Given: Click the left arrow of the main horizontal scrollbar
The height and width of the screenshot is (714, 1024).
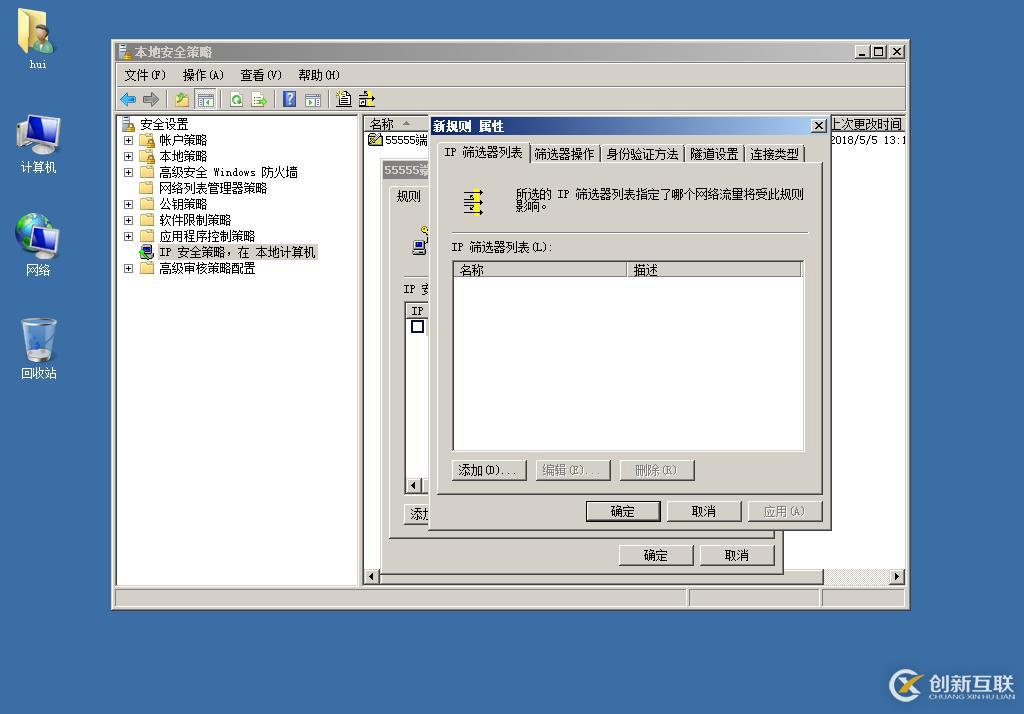Looking at the screenshot, I should pyautogui.click(x=372, y=576).
